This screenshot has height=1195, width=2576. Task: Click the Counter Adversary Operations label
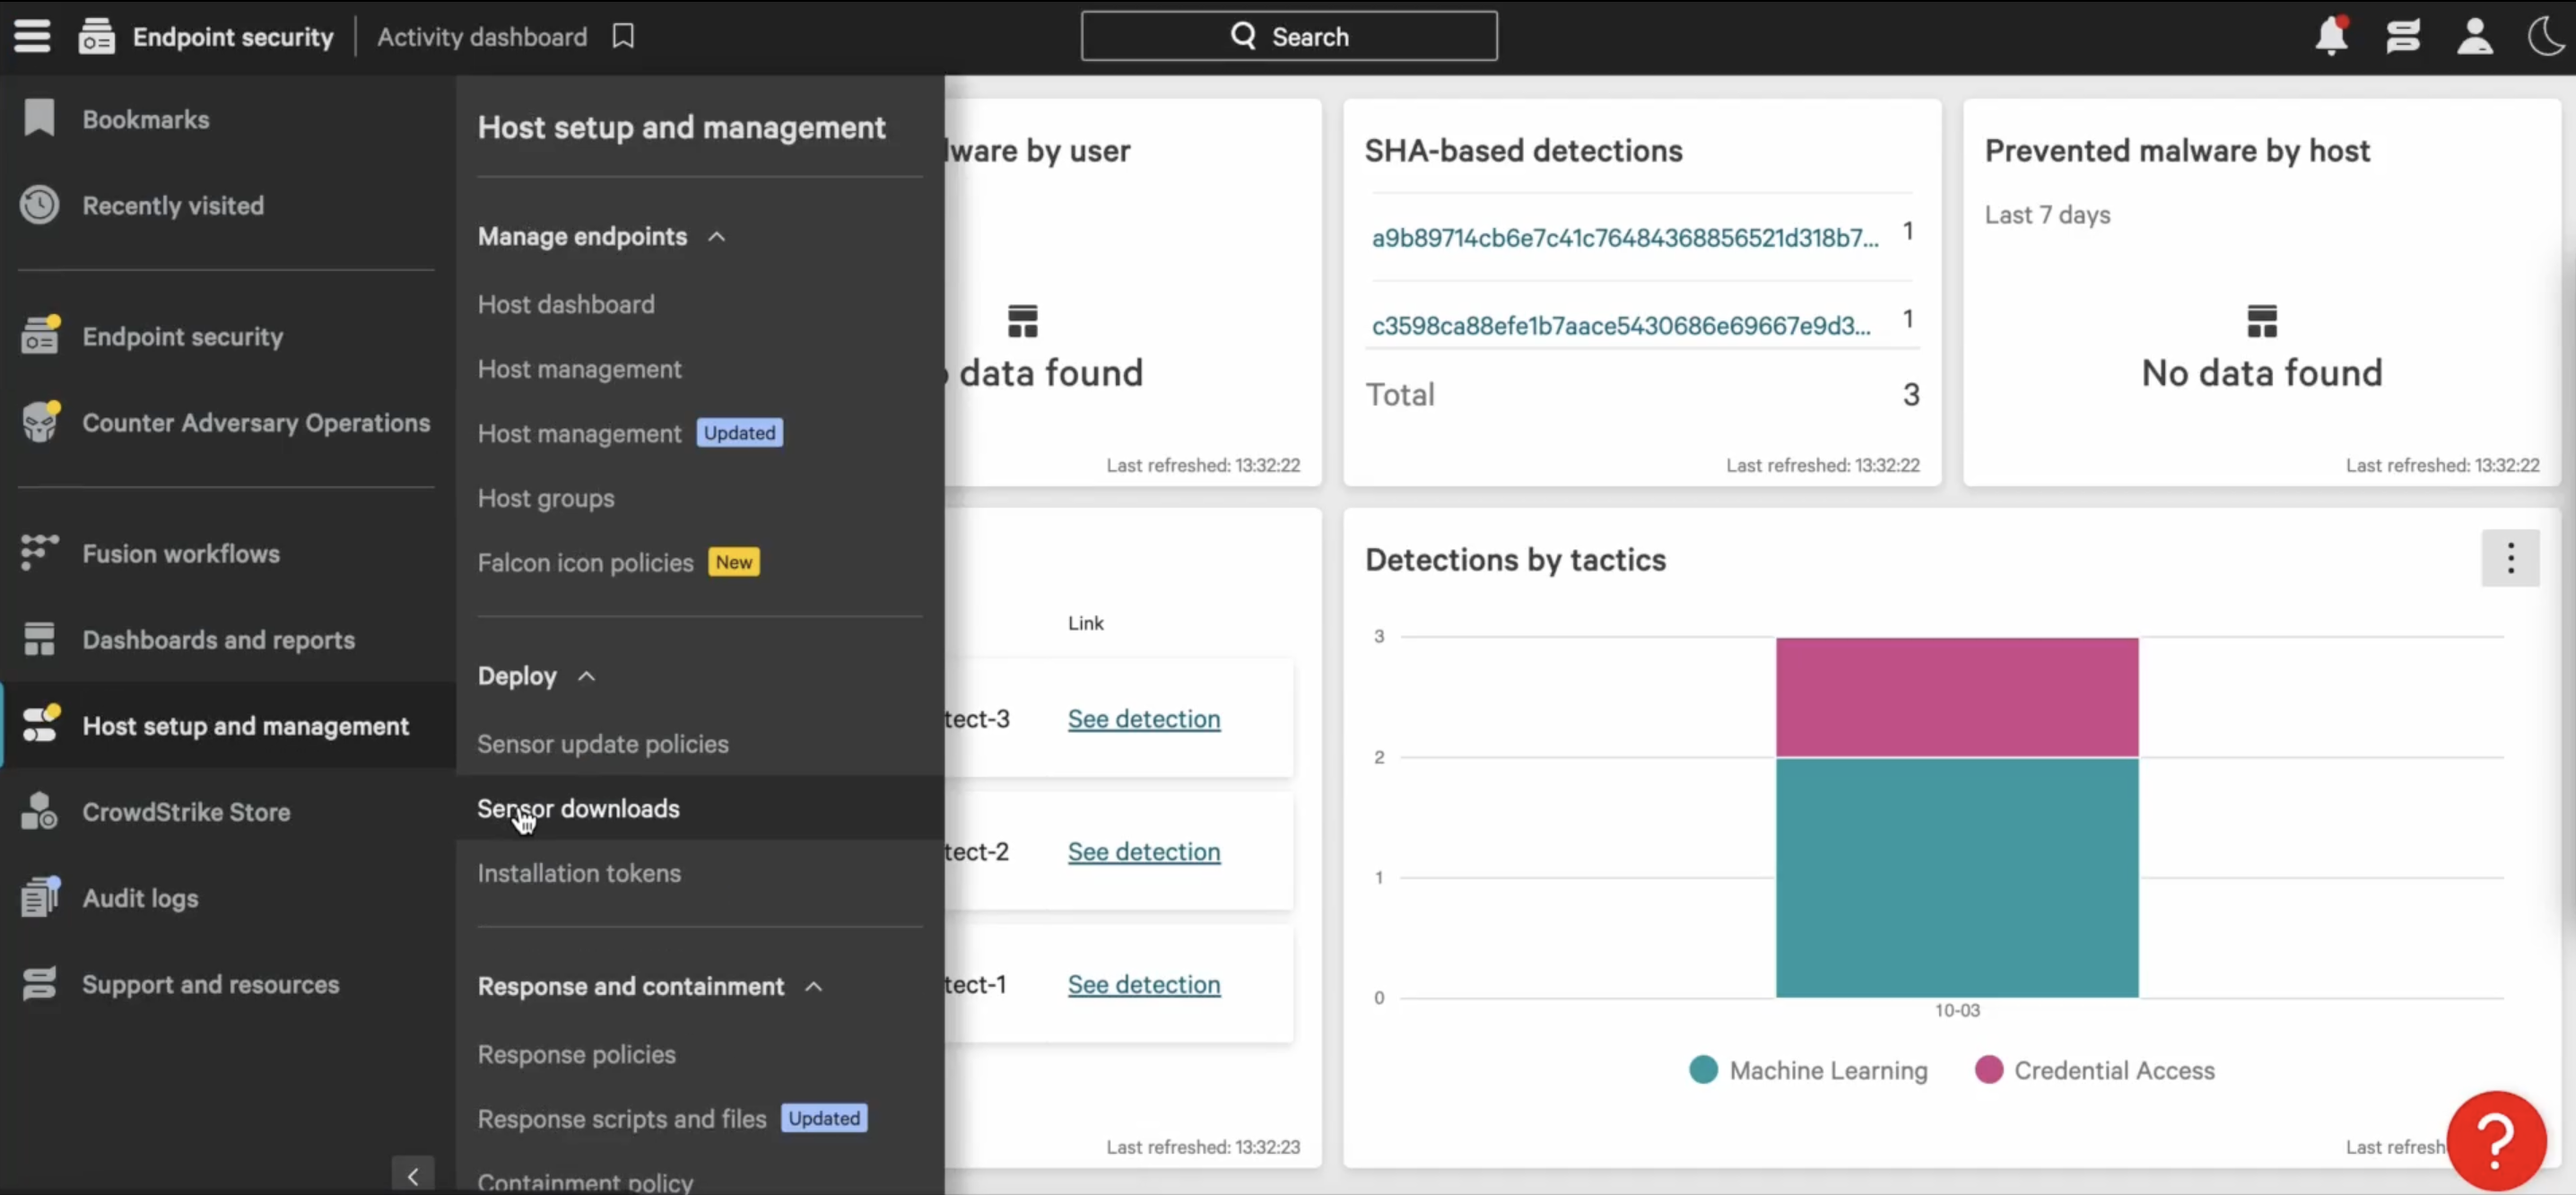coord(256,422)
